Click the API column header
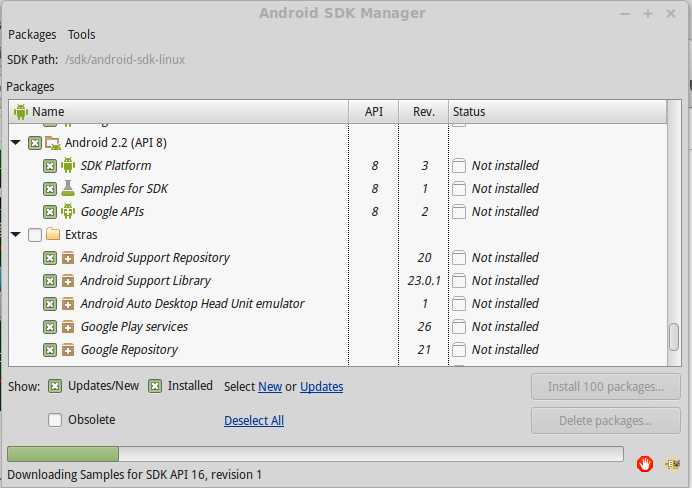Screen dimensions: 692x488 [x=374, y=112]
